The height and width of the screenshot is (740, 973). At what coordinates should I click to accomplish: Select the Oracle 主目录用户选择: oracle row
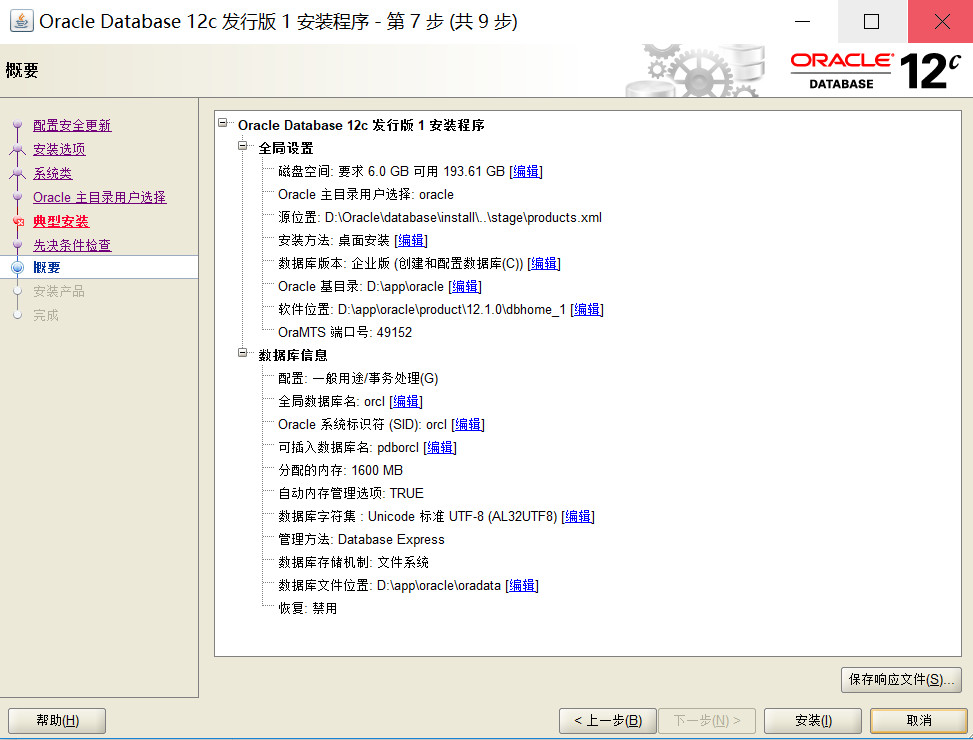(x=365, y=195)
